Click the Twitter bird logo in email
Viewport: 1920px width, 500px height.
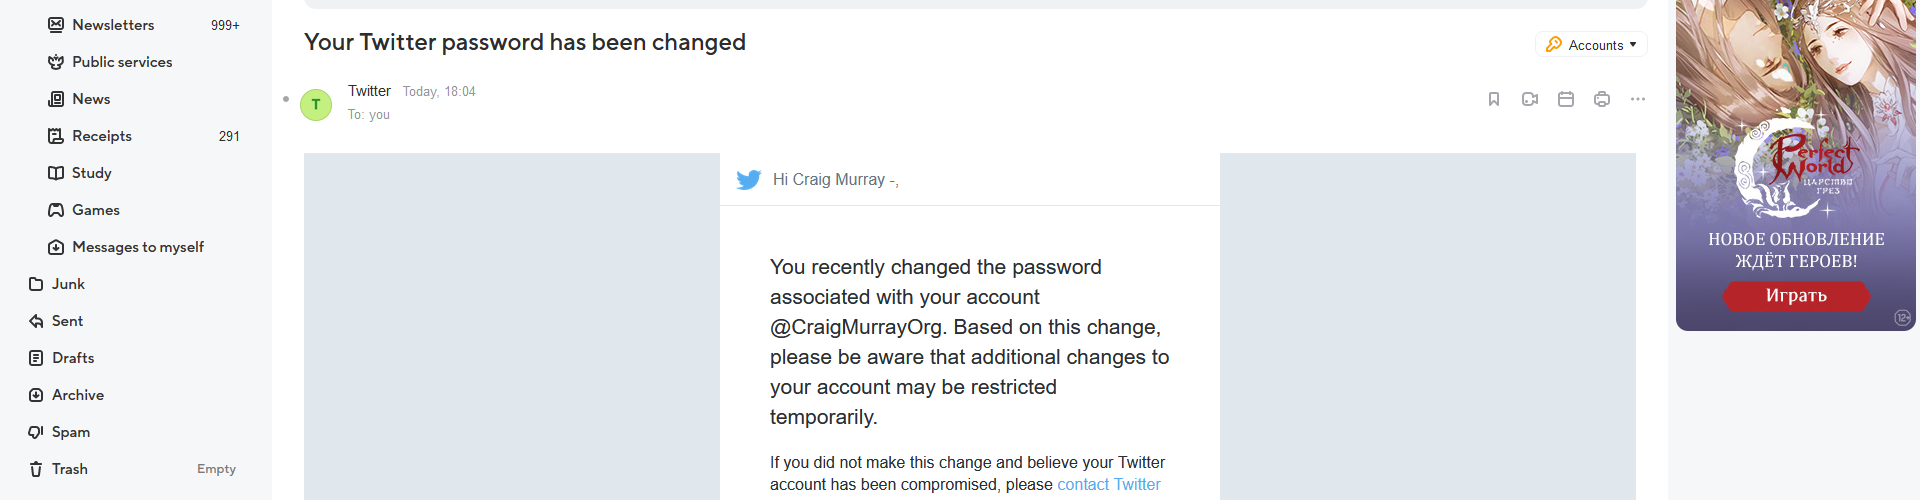coord(748,180)
